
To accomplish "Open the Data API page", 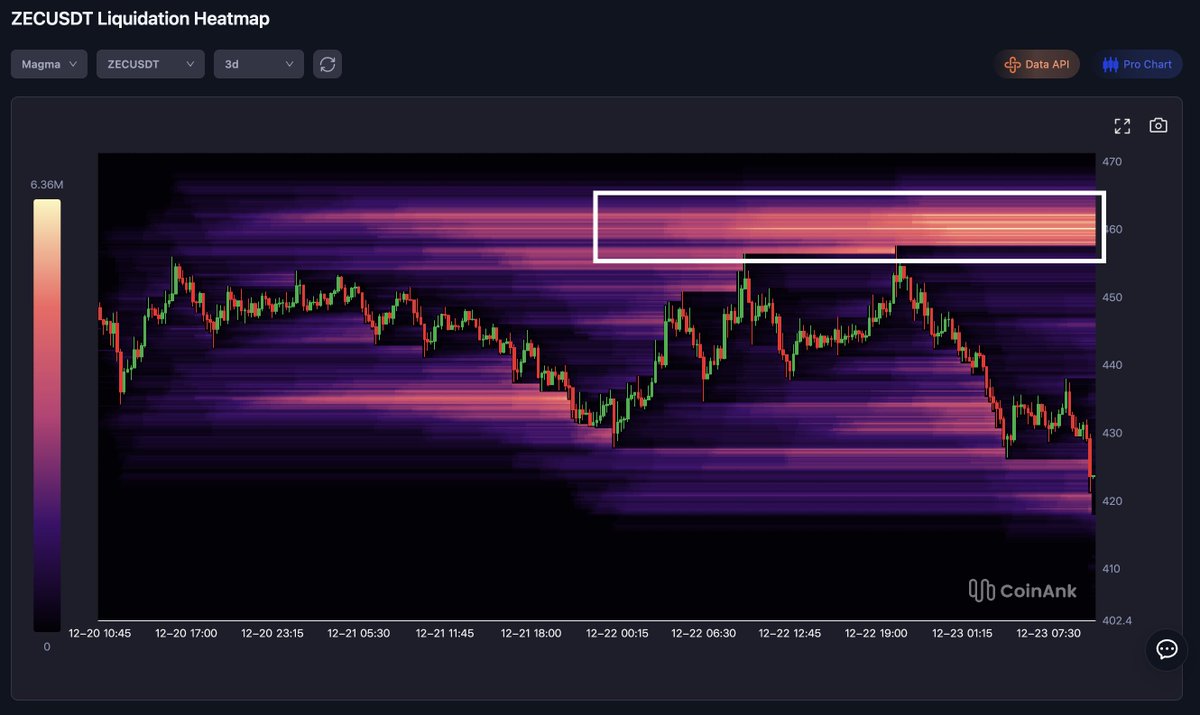I will (x=1037, y=63).
